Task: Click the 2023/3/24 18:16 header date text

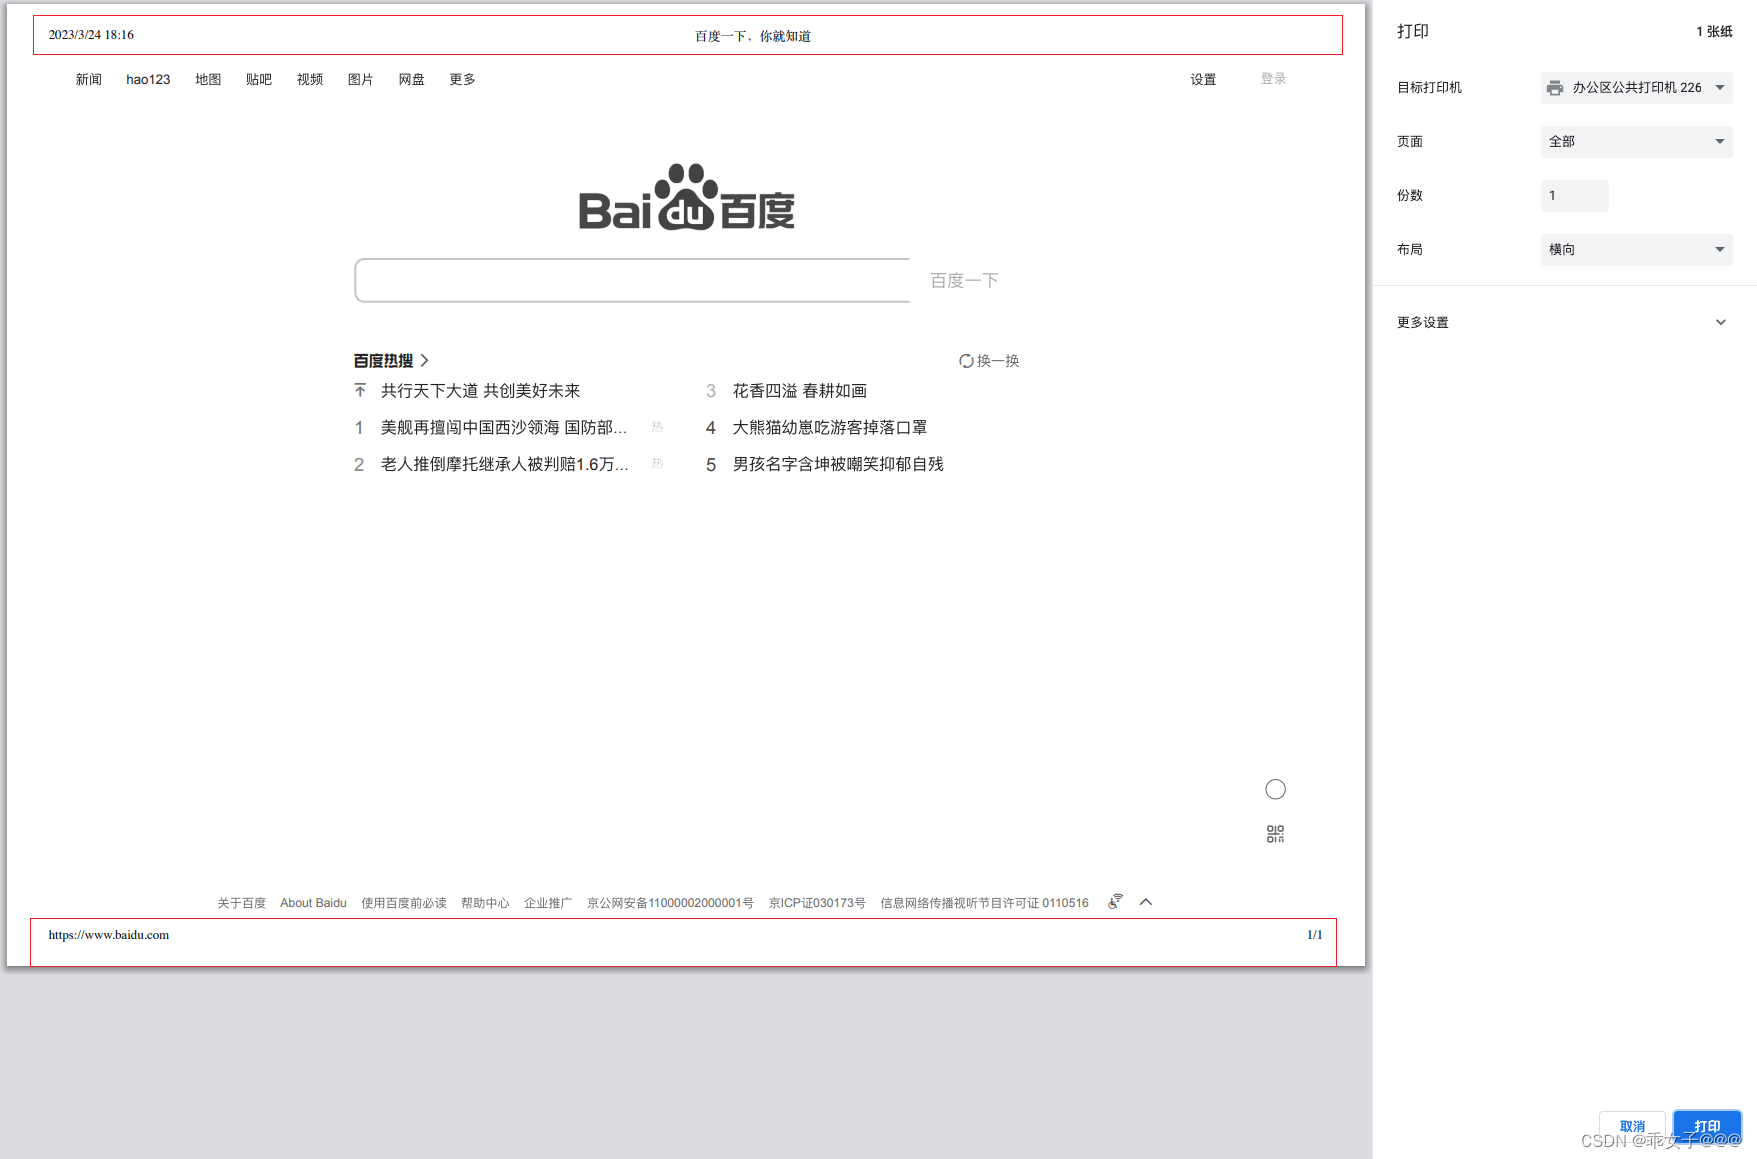Action: tap(91, 35)
